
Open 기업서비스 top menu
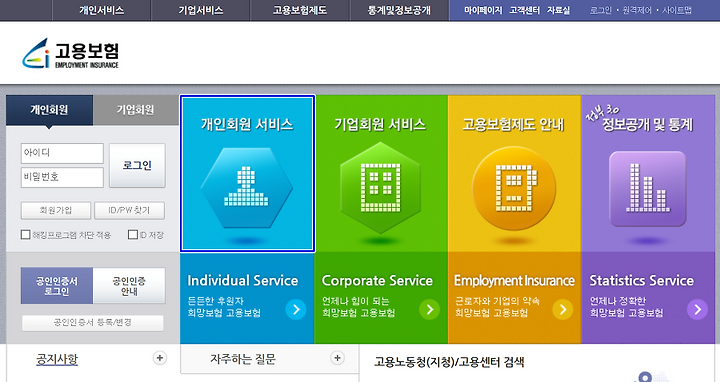[x=201, y=10]
